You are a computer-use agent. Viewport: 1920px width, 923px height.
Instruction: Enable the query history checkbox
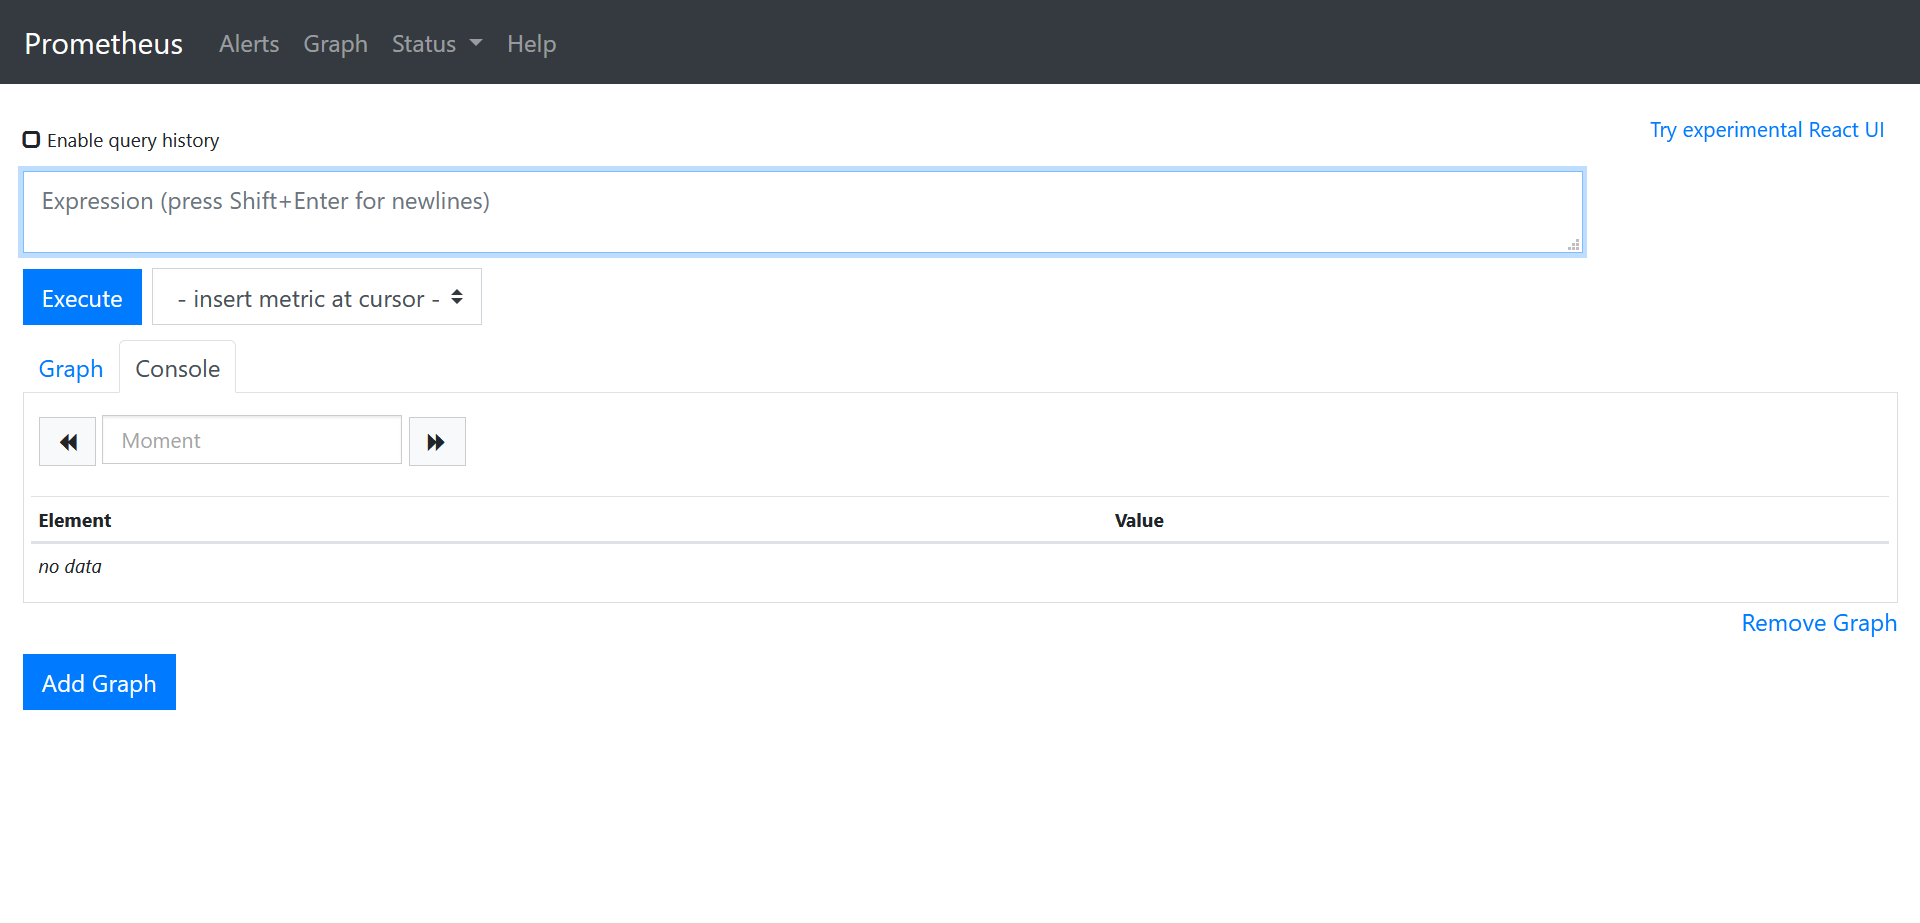tap(32, 140)
